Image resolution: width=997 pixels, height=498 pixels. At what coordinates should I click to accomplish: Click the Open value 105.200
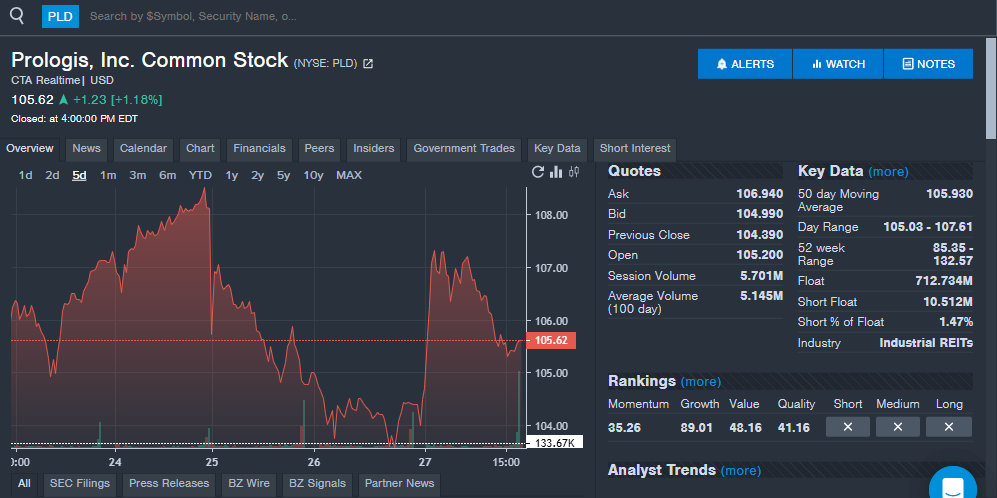click(759, 255)
